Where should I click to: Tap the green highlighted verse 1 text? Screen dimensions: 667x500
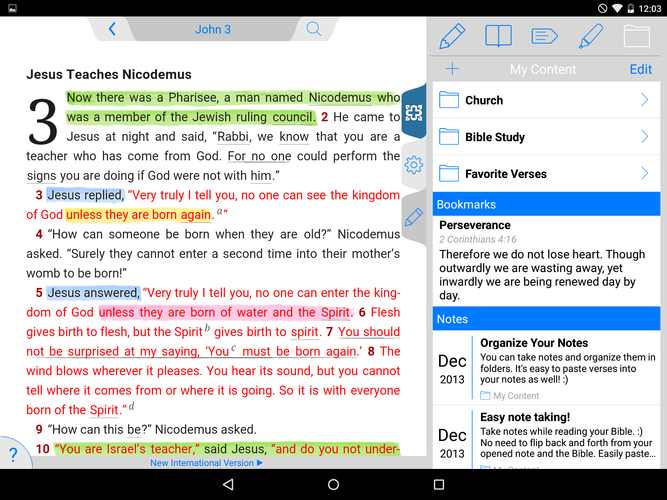pos(233,107)
